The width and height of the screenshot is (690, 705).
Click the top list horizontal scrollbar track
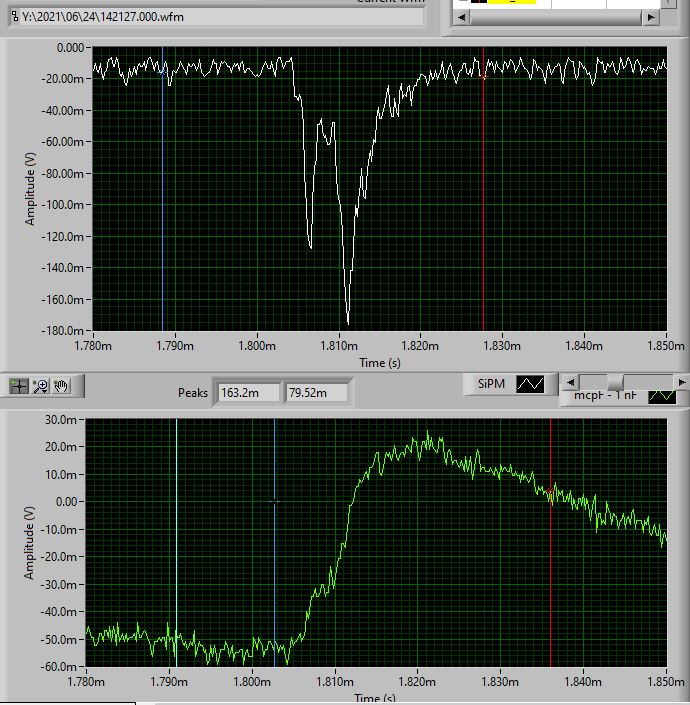(x=556, y=18)
